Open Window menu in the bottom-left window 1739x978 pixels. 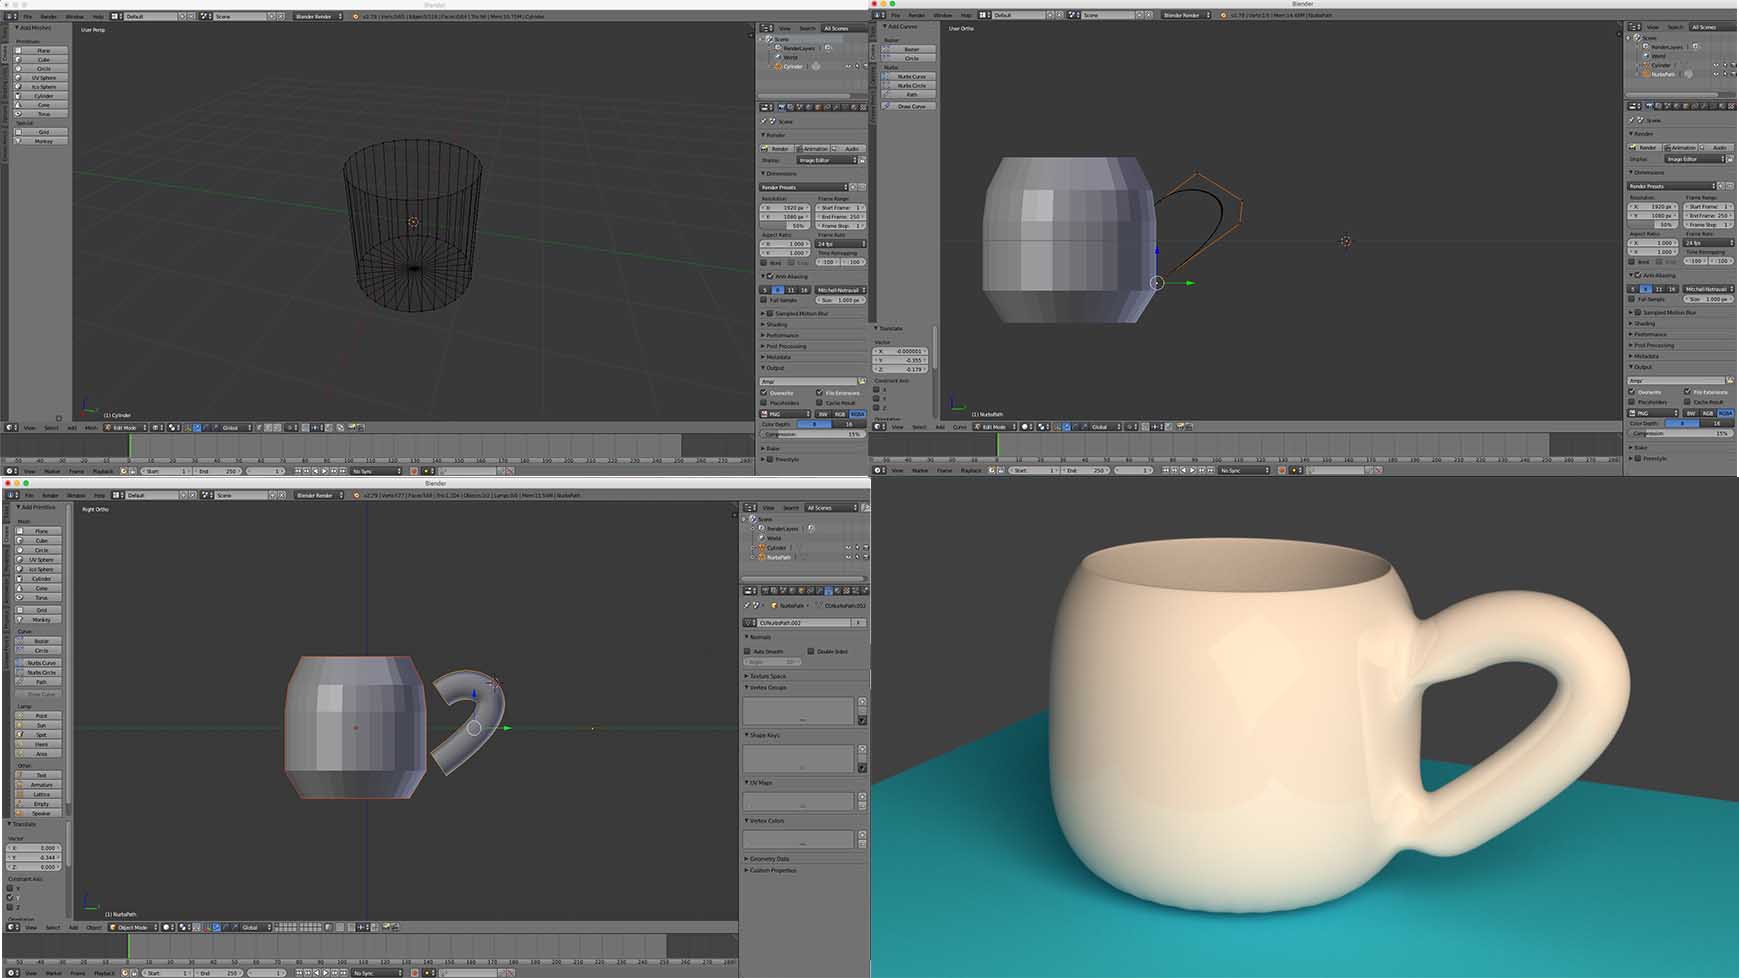coord(74,496)
